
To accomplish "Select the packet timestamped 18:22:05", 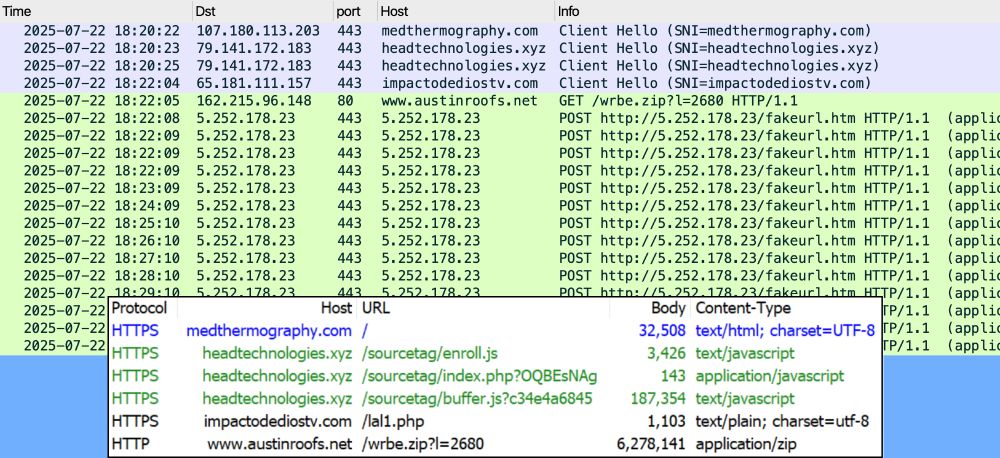I will coord(500,101).
